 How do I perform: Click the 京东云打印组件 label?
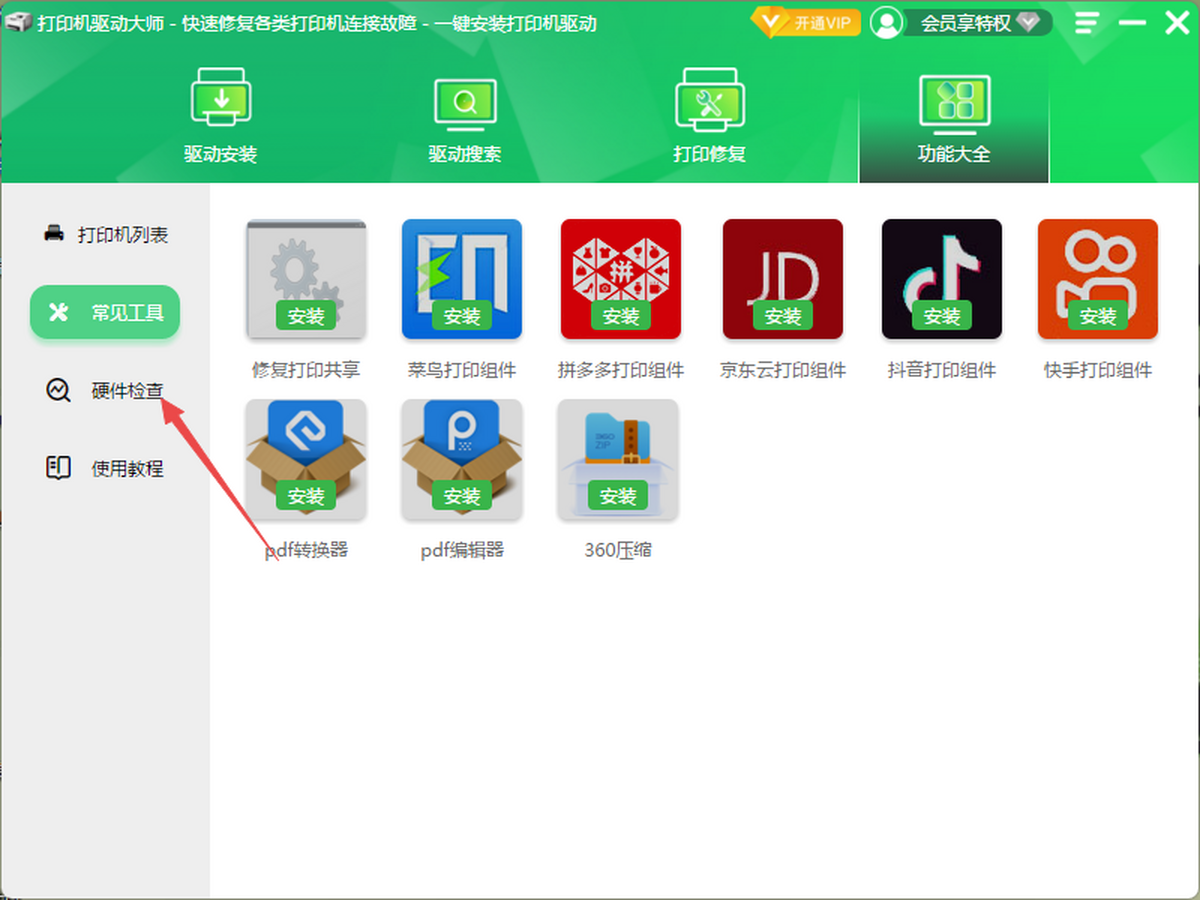pyautogui.click(x=783, y=370)
